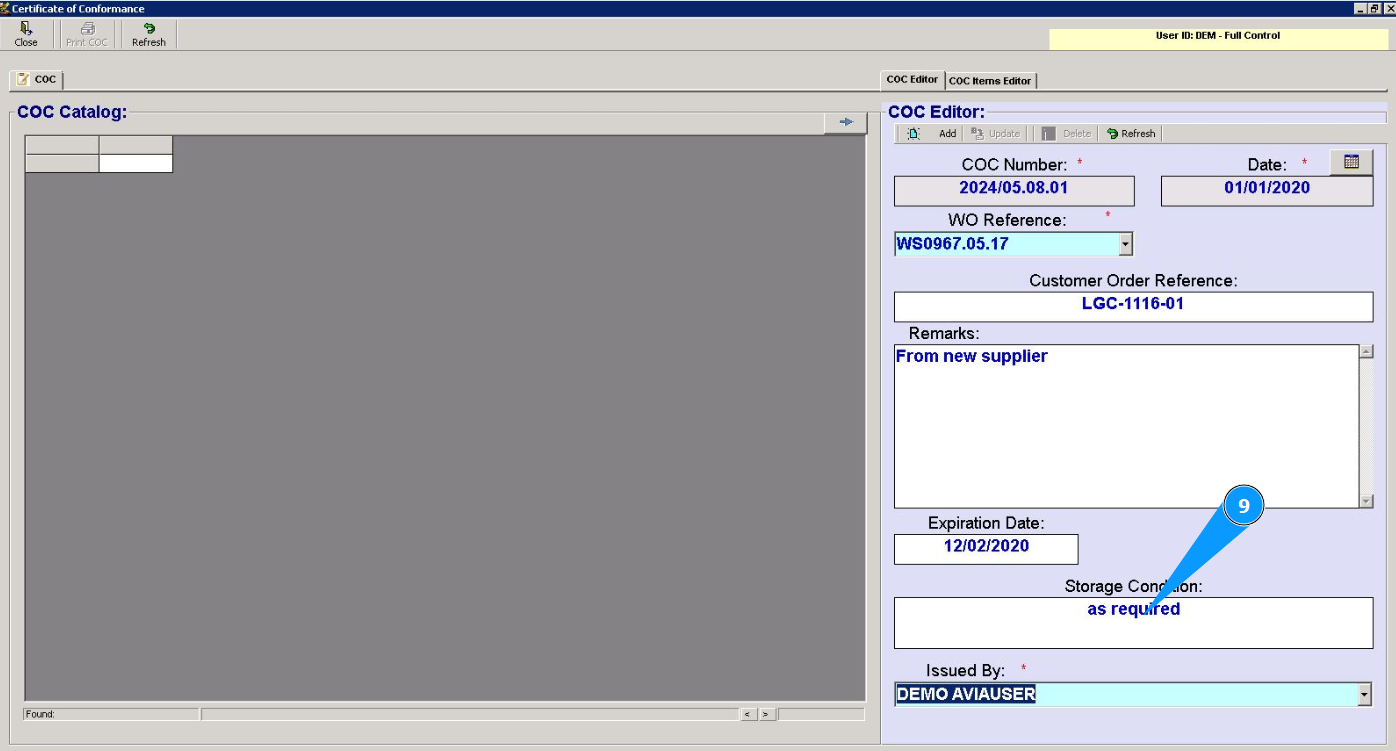The height and width of the screenshot is (751, 1396).
Task: Click the catalog scroll right arrow button
Action: point(766,714)
